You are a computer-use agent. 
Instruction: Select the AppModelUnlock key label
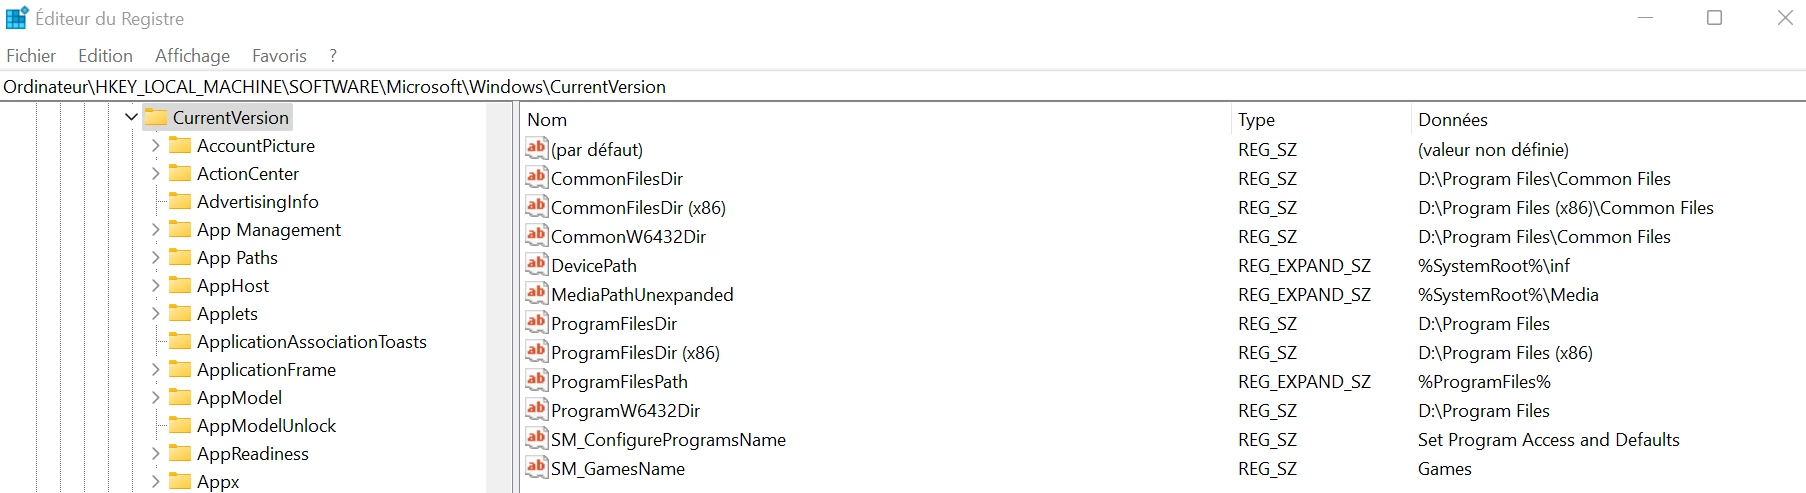(x=266, y=425)
